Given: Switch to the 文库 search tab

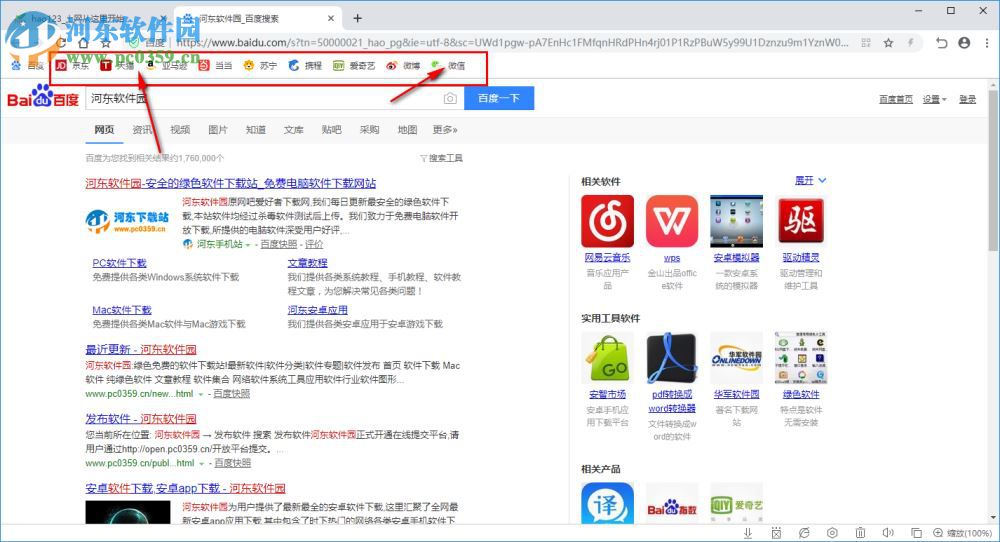Looking at the screenshot, I should [293, 129].
